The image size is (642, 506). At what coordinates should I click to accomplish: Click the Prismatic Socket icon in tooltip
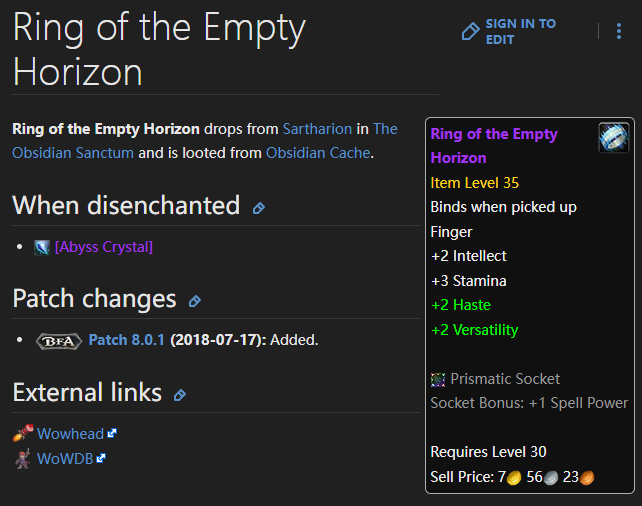438,379
